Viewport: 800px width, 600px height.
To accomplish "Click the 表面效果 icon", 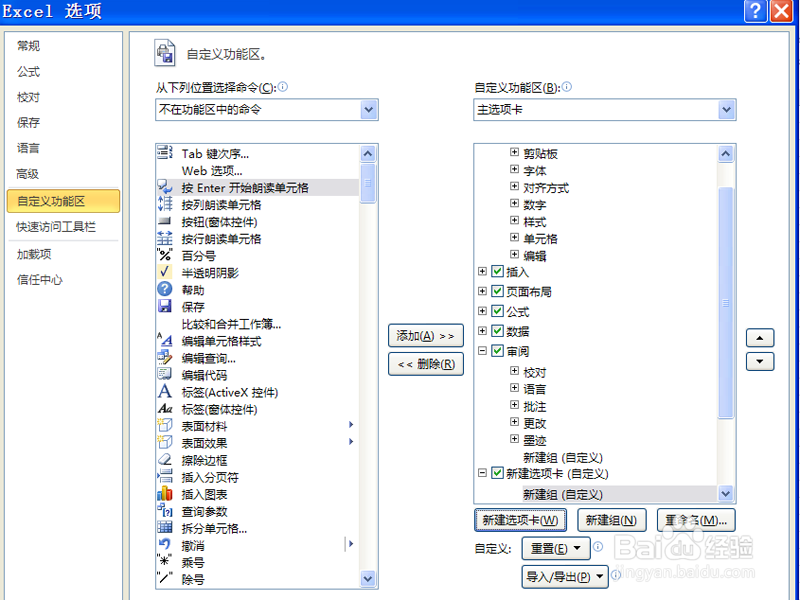I will [x=164, y=442].
